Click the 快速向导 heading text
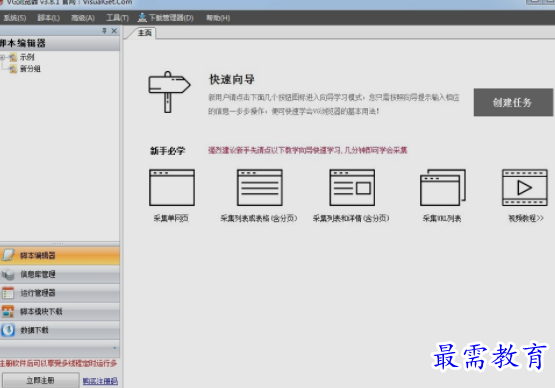 tap(232, 79)
